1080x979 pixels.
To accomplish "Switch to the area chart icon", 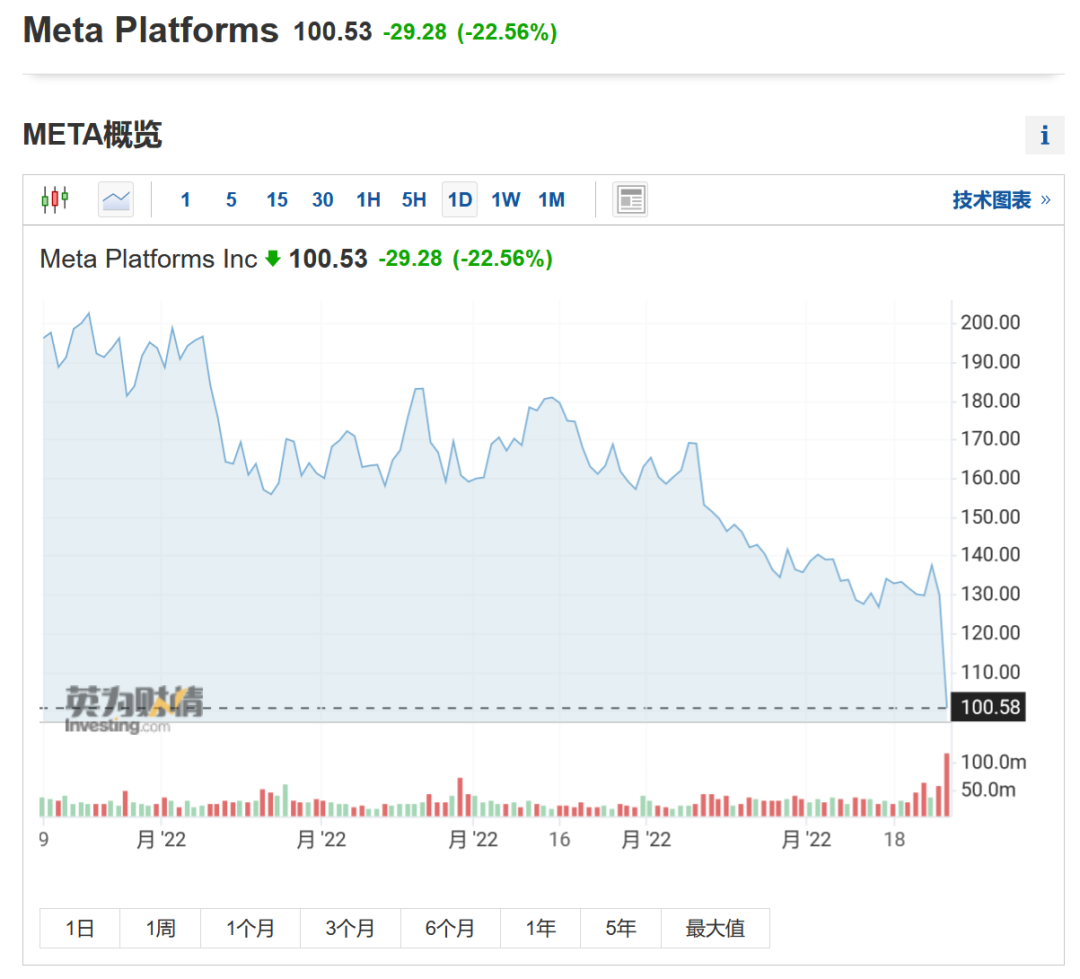I will coord(116,199).
